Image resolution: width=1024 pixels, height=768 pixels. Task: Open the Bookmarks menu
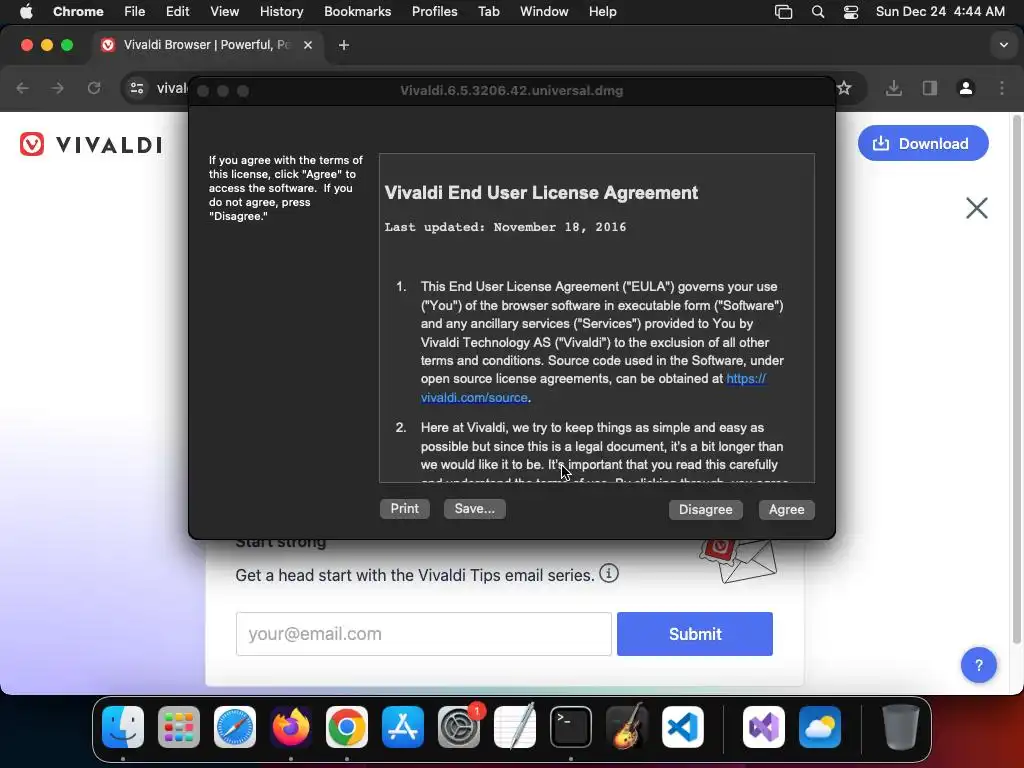tap(357, 11)
